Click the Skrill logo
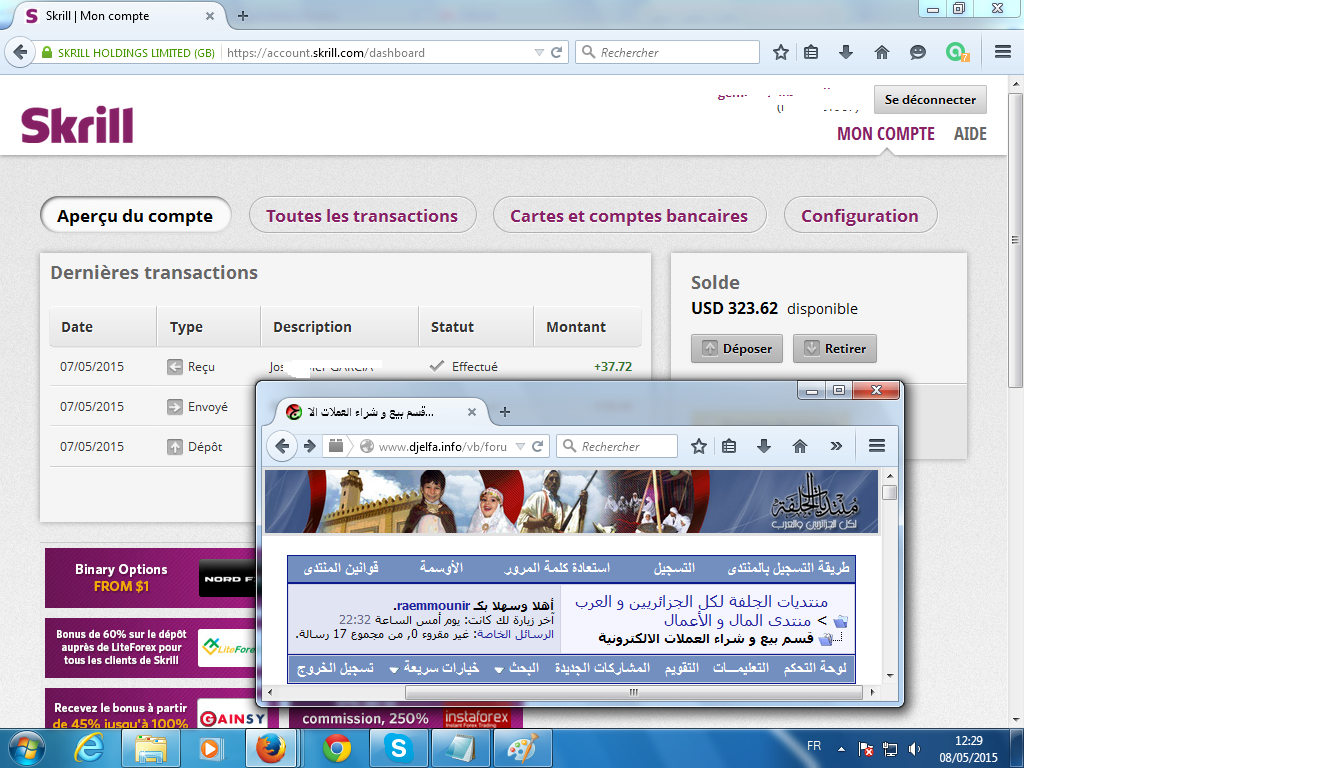 click(77, 126)
